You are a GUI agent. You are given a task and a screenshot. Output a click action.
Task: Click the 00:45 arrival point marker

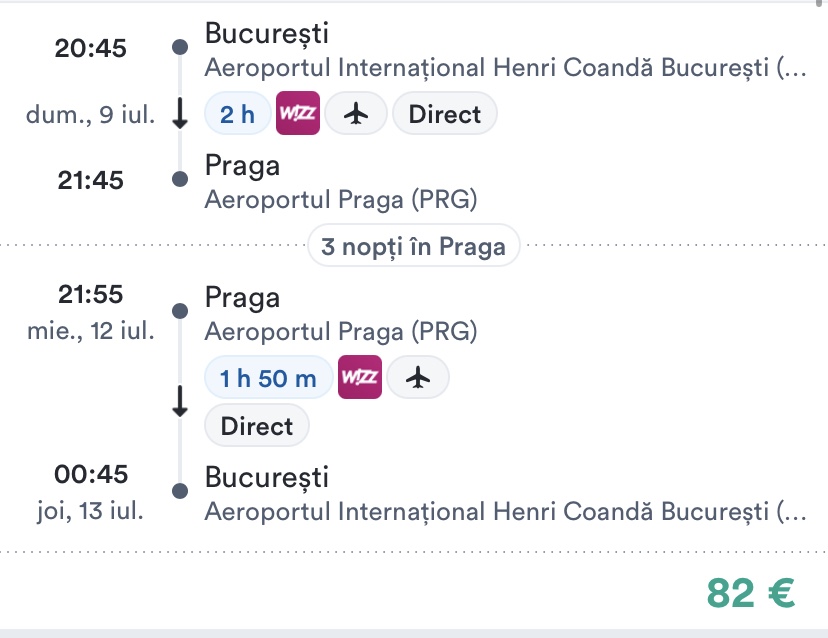180,491
